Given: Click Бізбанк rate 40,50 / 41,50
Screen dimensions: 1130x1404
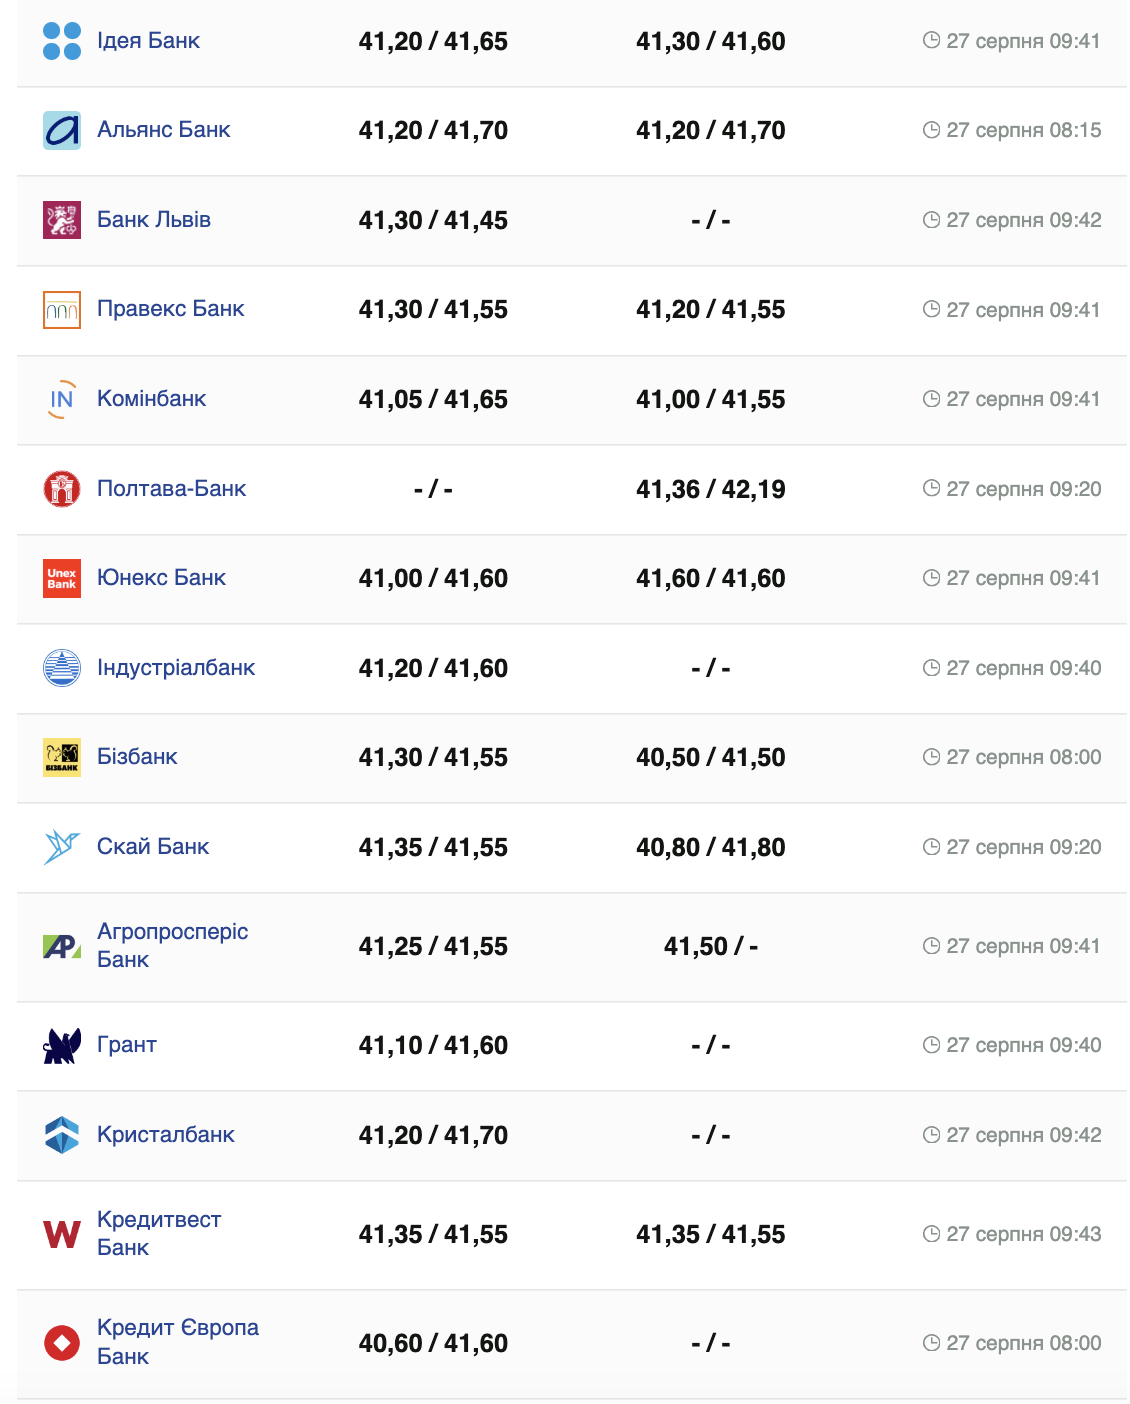Looking at the screenshot, I should (710, 757).
